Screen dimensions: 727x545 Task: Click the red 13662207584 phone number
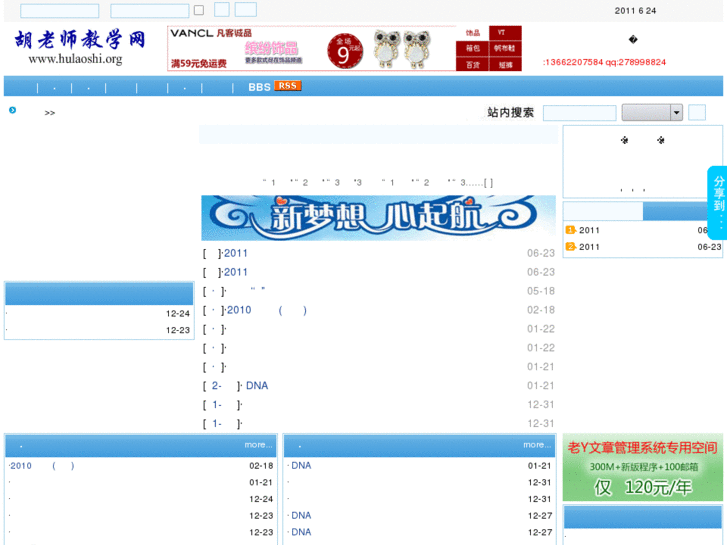[574, 62]
